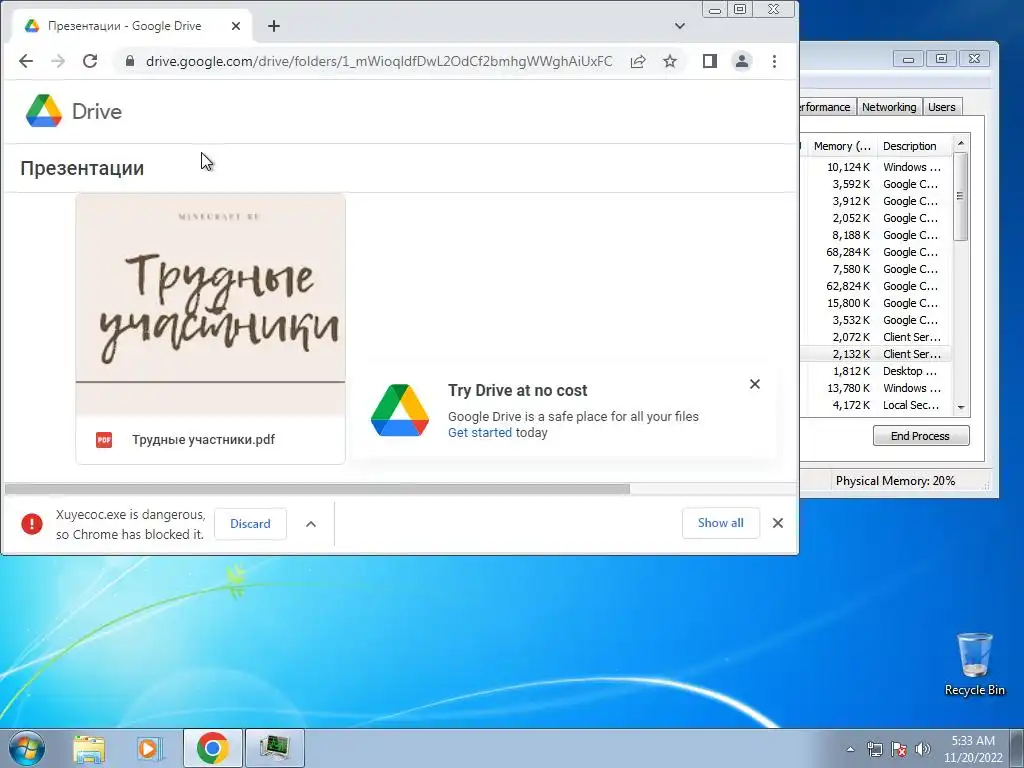Open the Chrome side panel icon

pyautogui.click(x=710, y=61)
